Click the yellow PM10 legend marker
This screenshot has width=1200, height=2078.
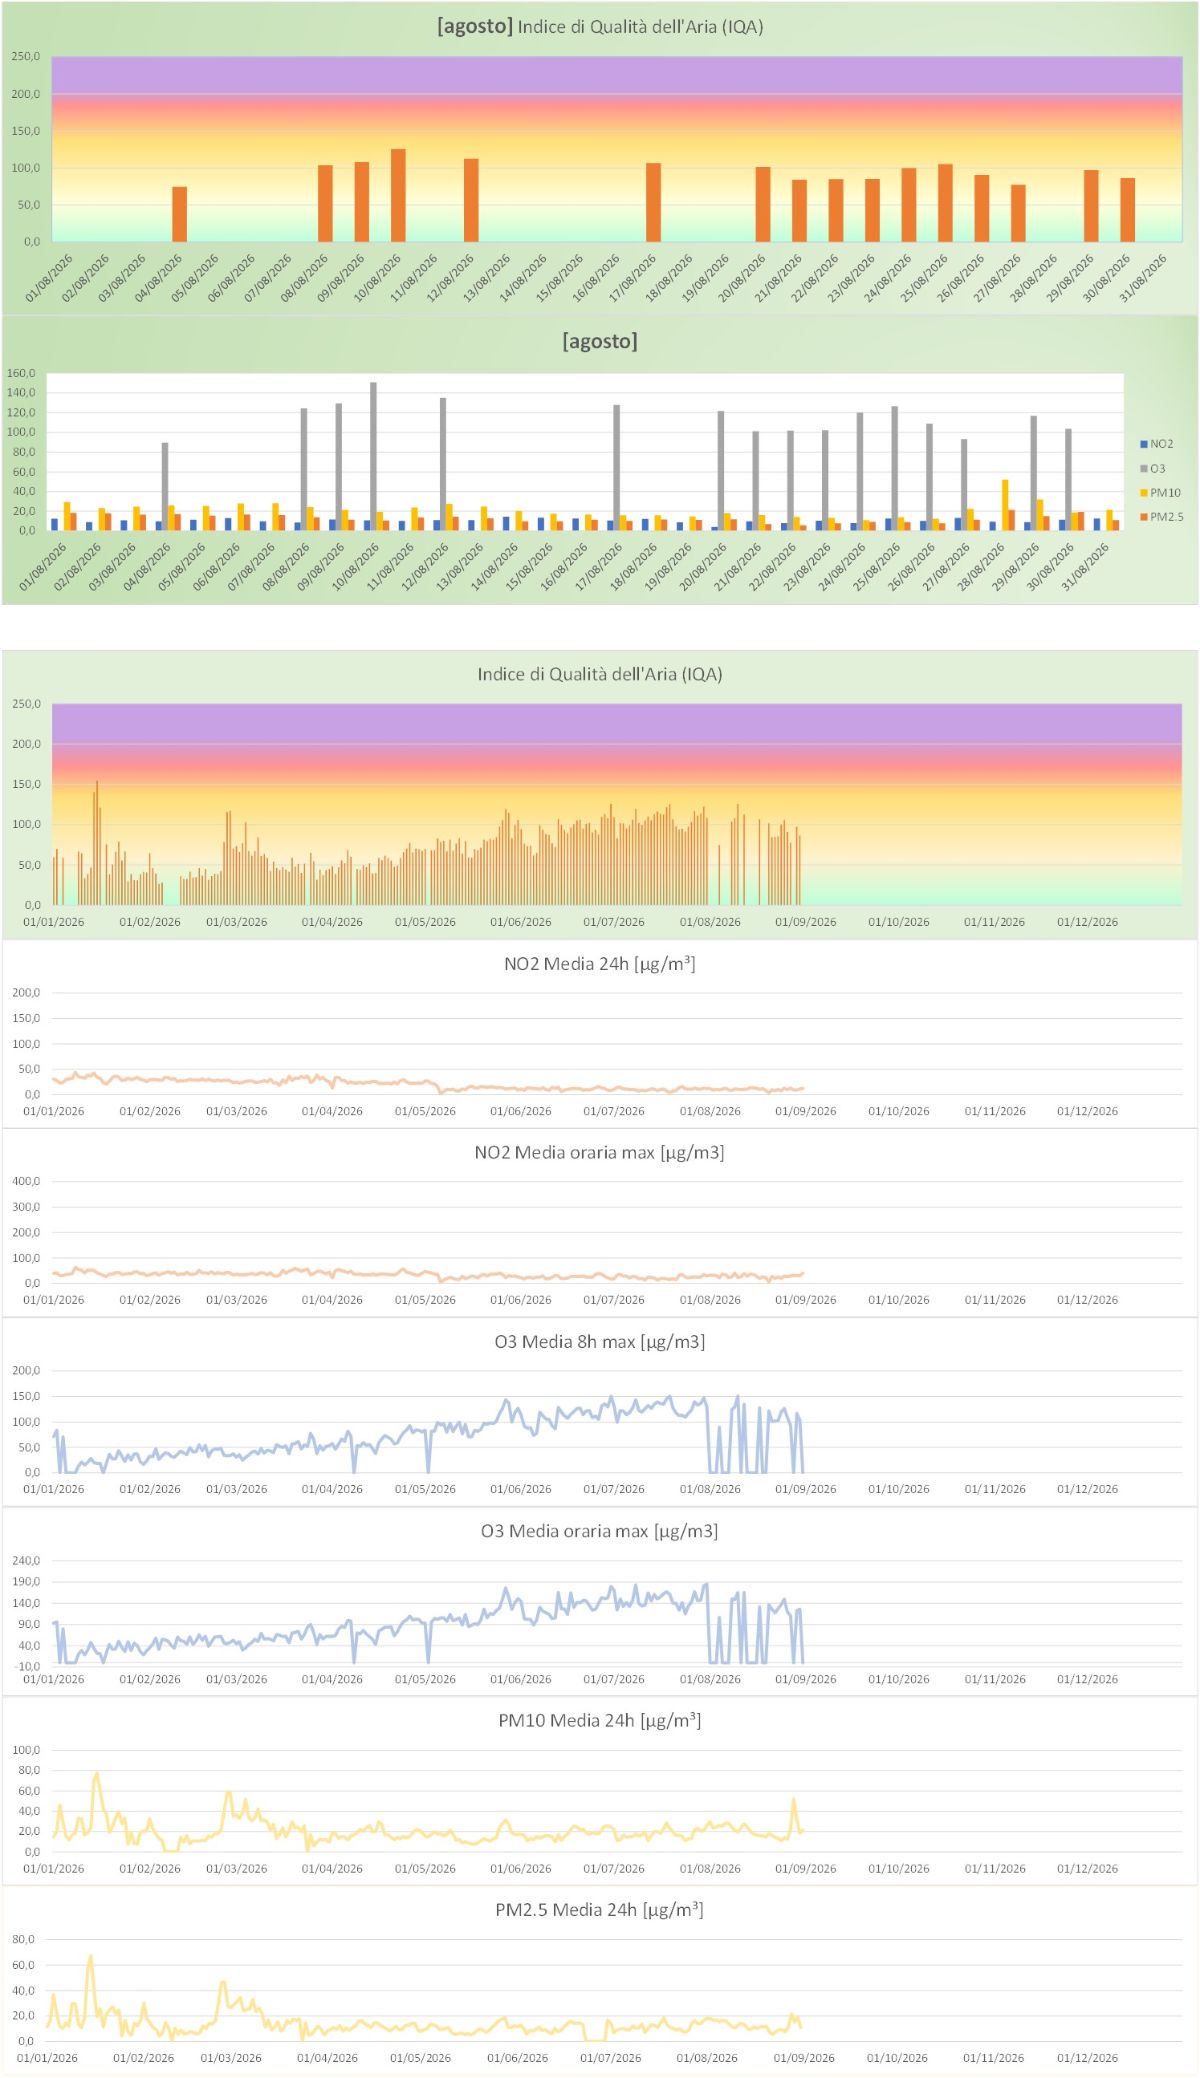(1144, 493)
